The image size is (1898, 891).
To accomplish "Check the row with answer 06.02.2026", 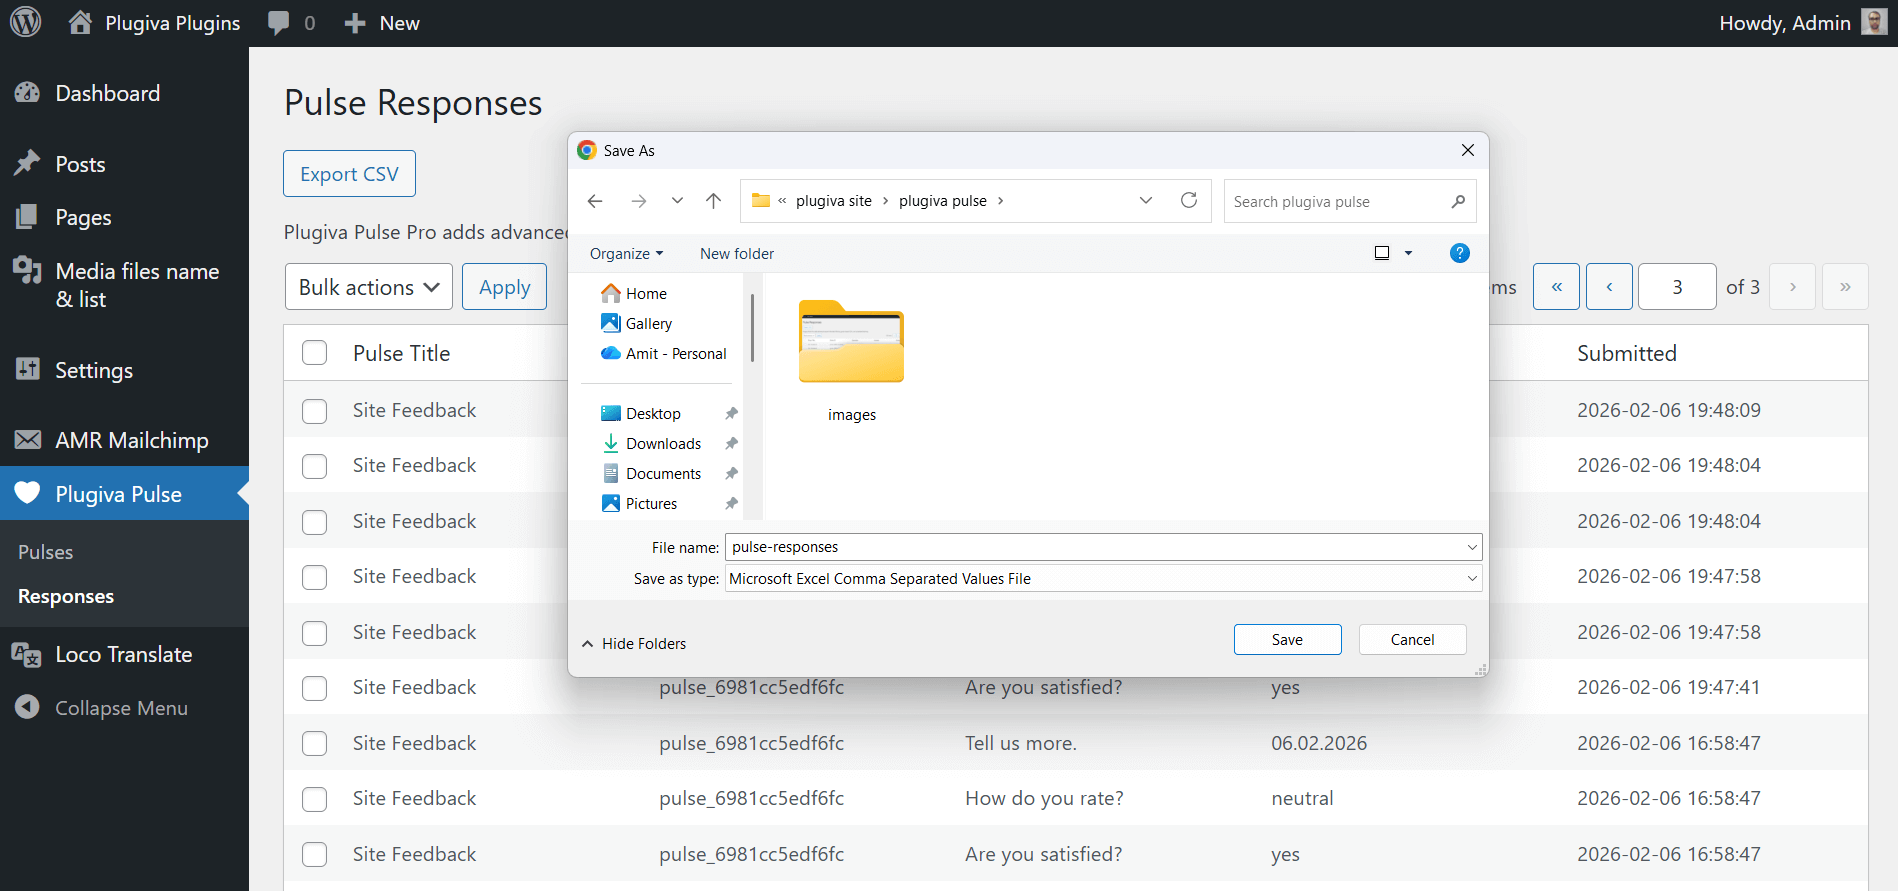I will coord(315,743).
